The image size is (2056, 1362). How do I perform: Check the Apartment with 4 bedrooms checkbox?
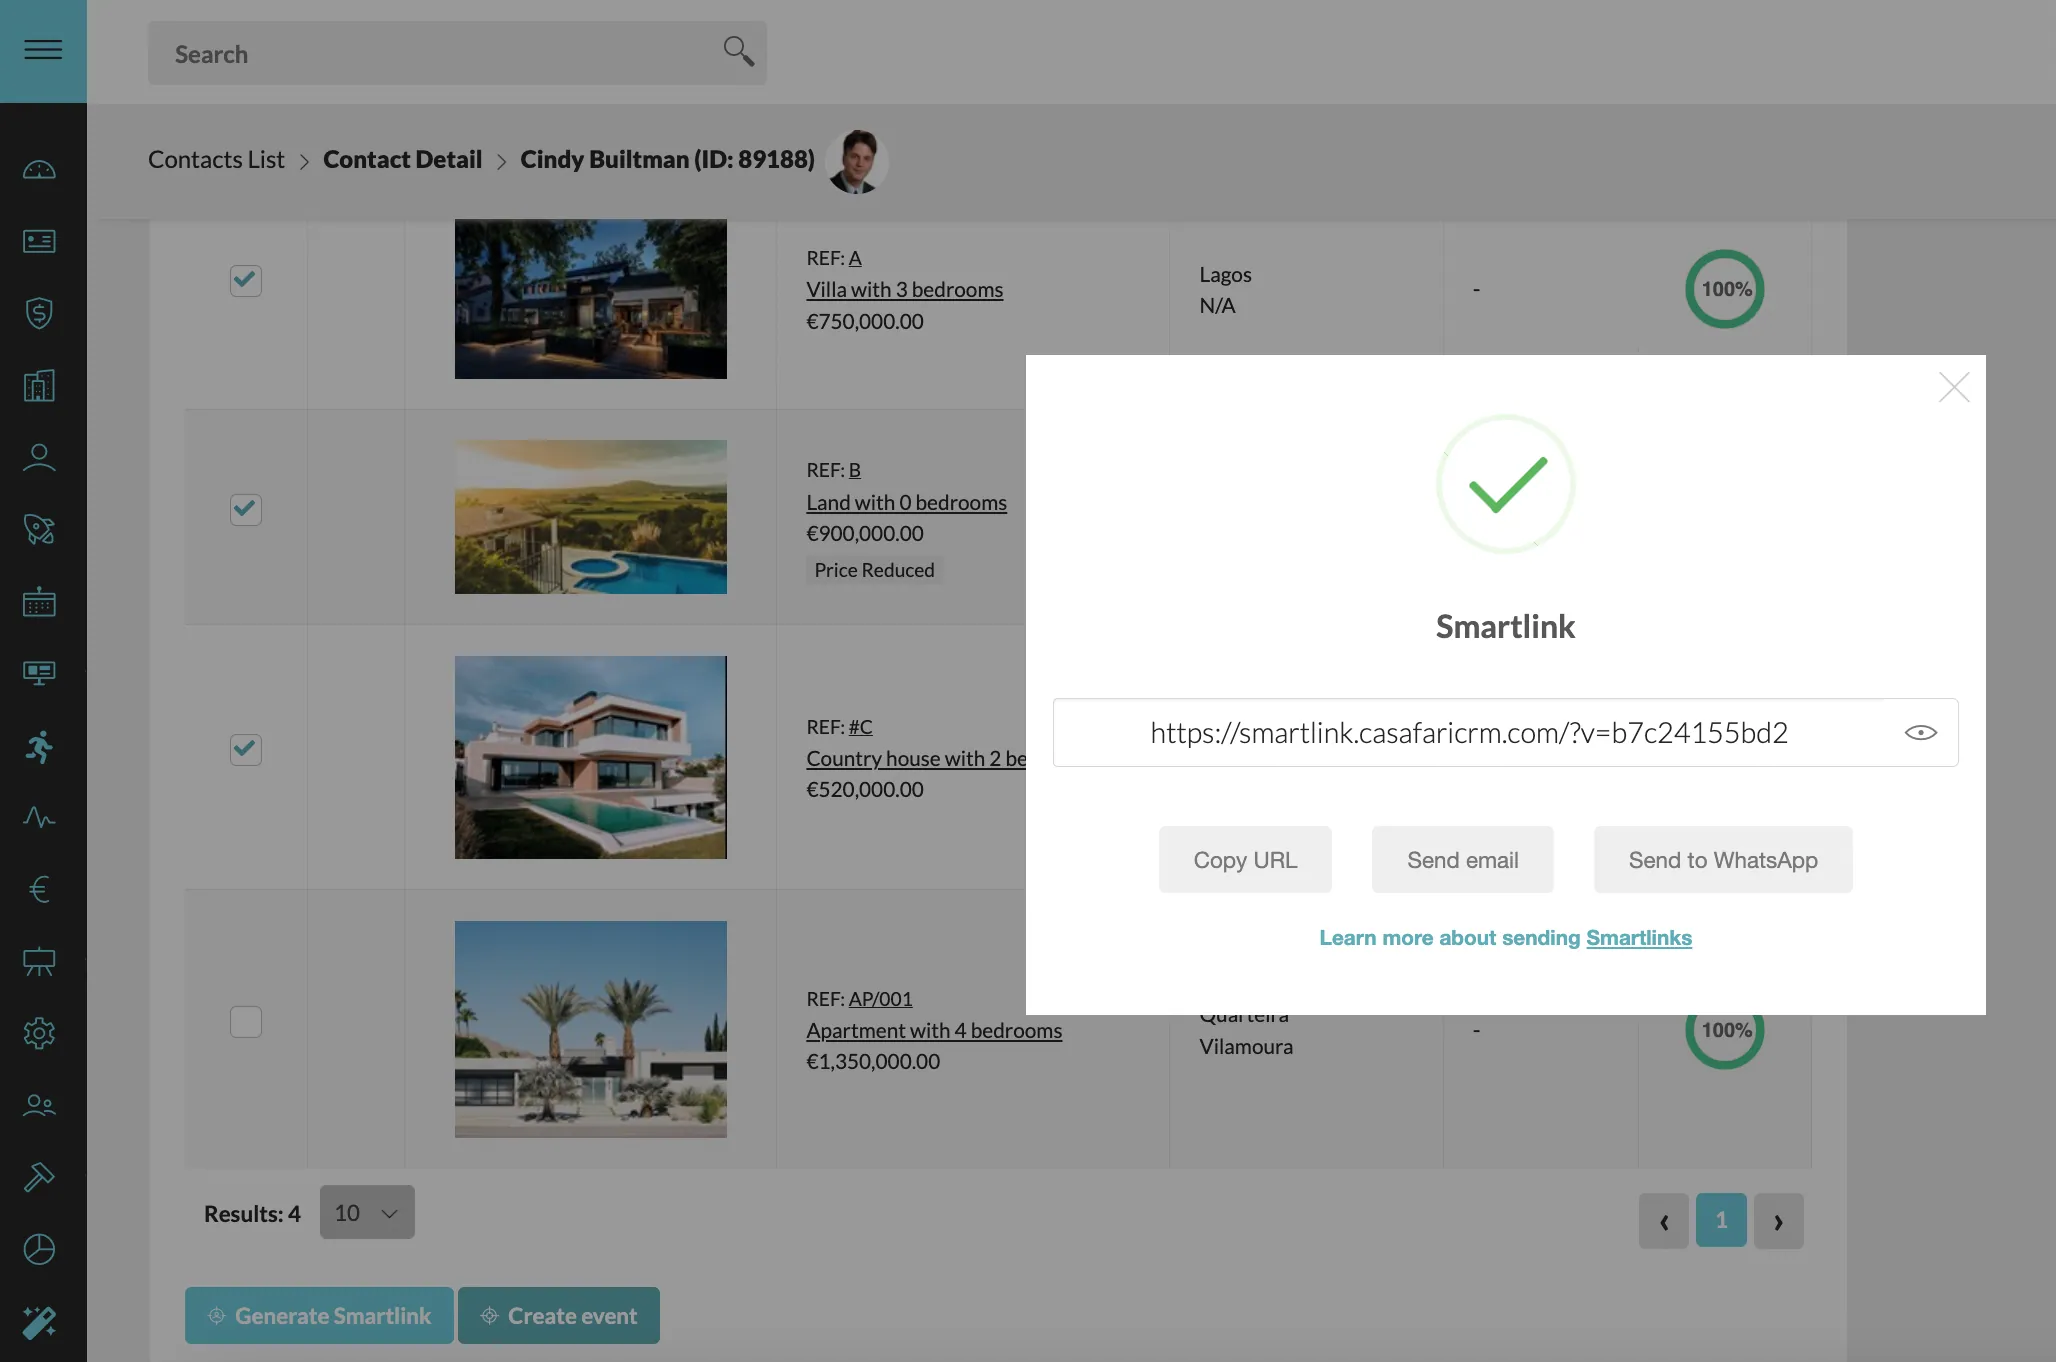tap(246, 1021)
